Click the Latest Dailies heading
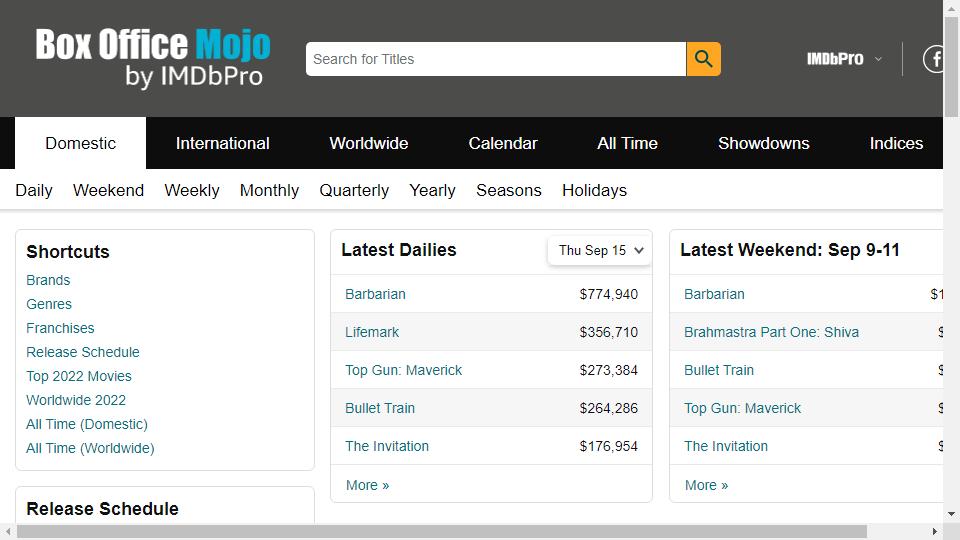This screenshot has width=960, height=540. 399,250
